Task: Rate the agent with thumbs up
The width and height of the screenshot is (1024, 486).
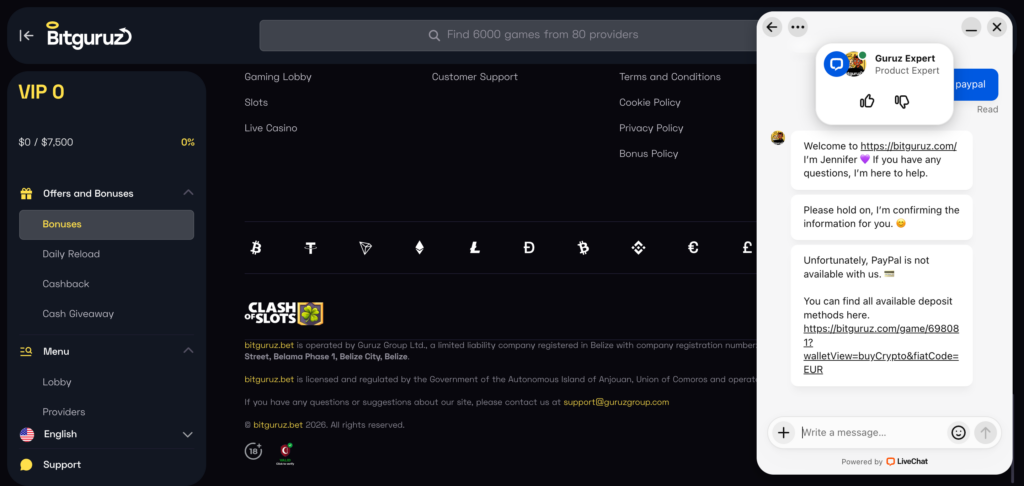Action: [867, 101]
